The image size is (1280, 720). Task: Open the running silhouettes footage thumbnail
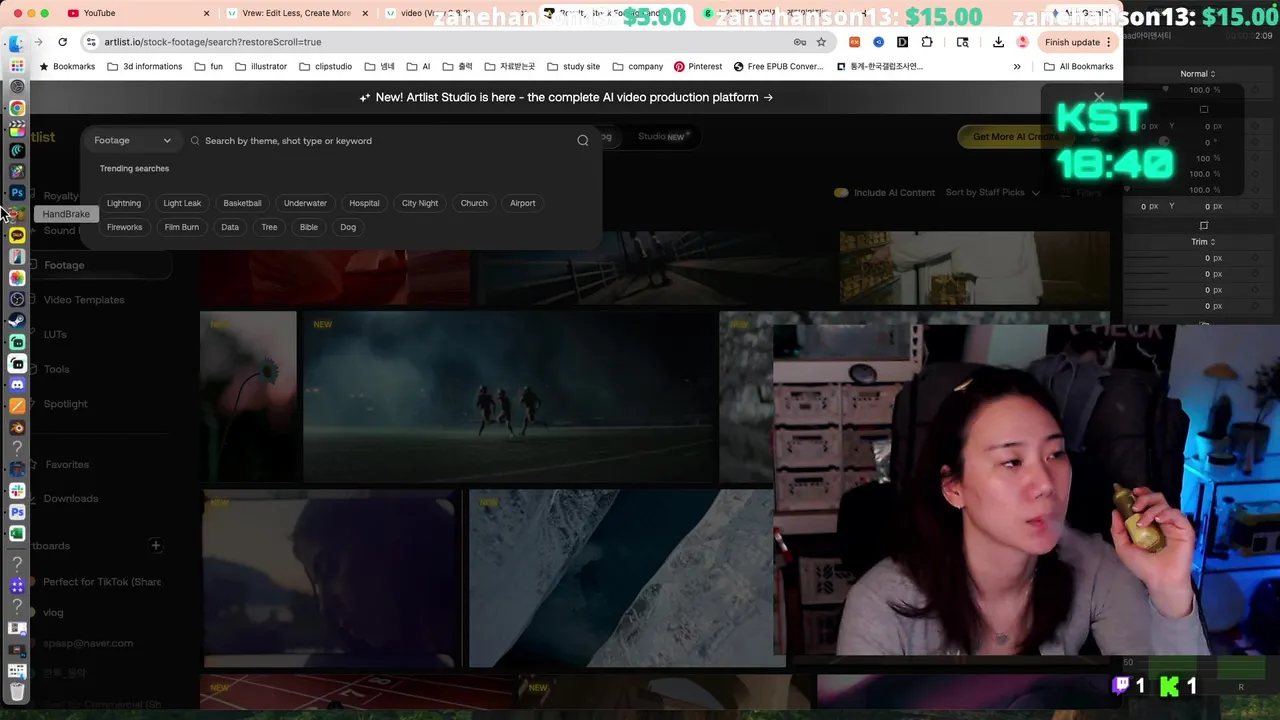coord(510,398)
